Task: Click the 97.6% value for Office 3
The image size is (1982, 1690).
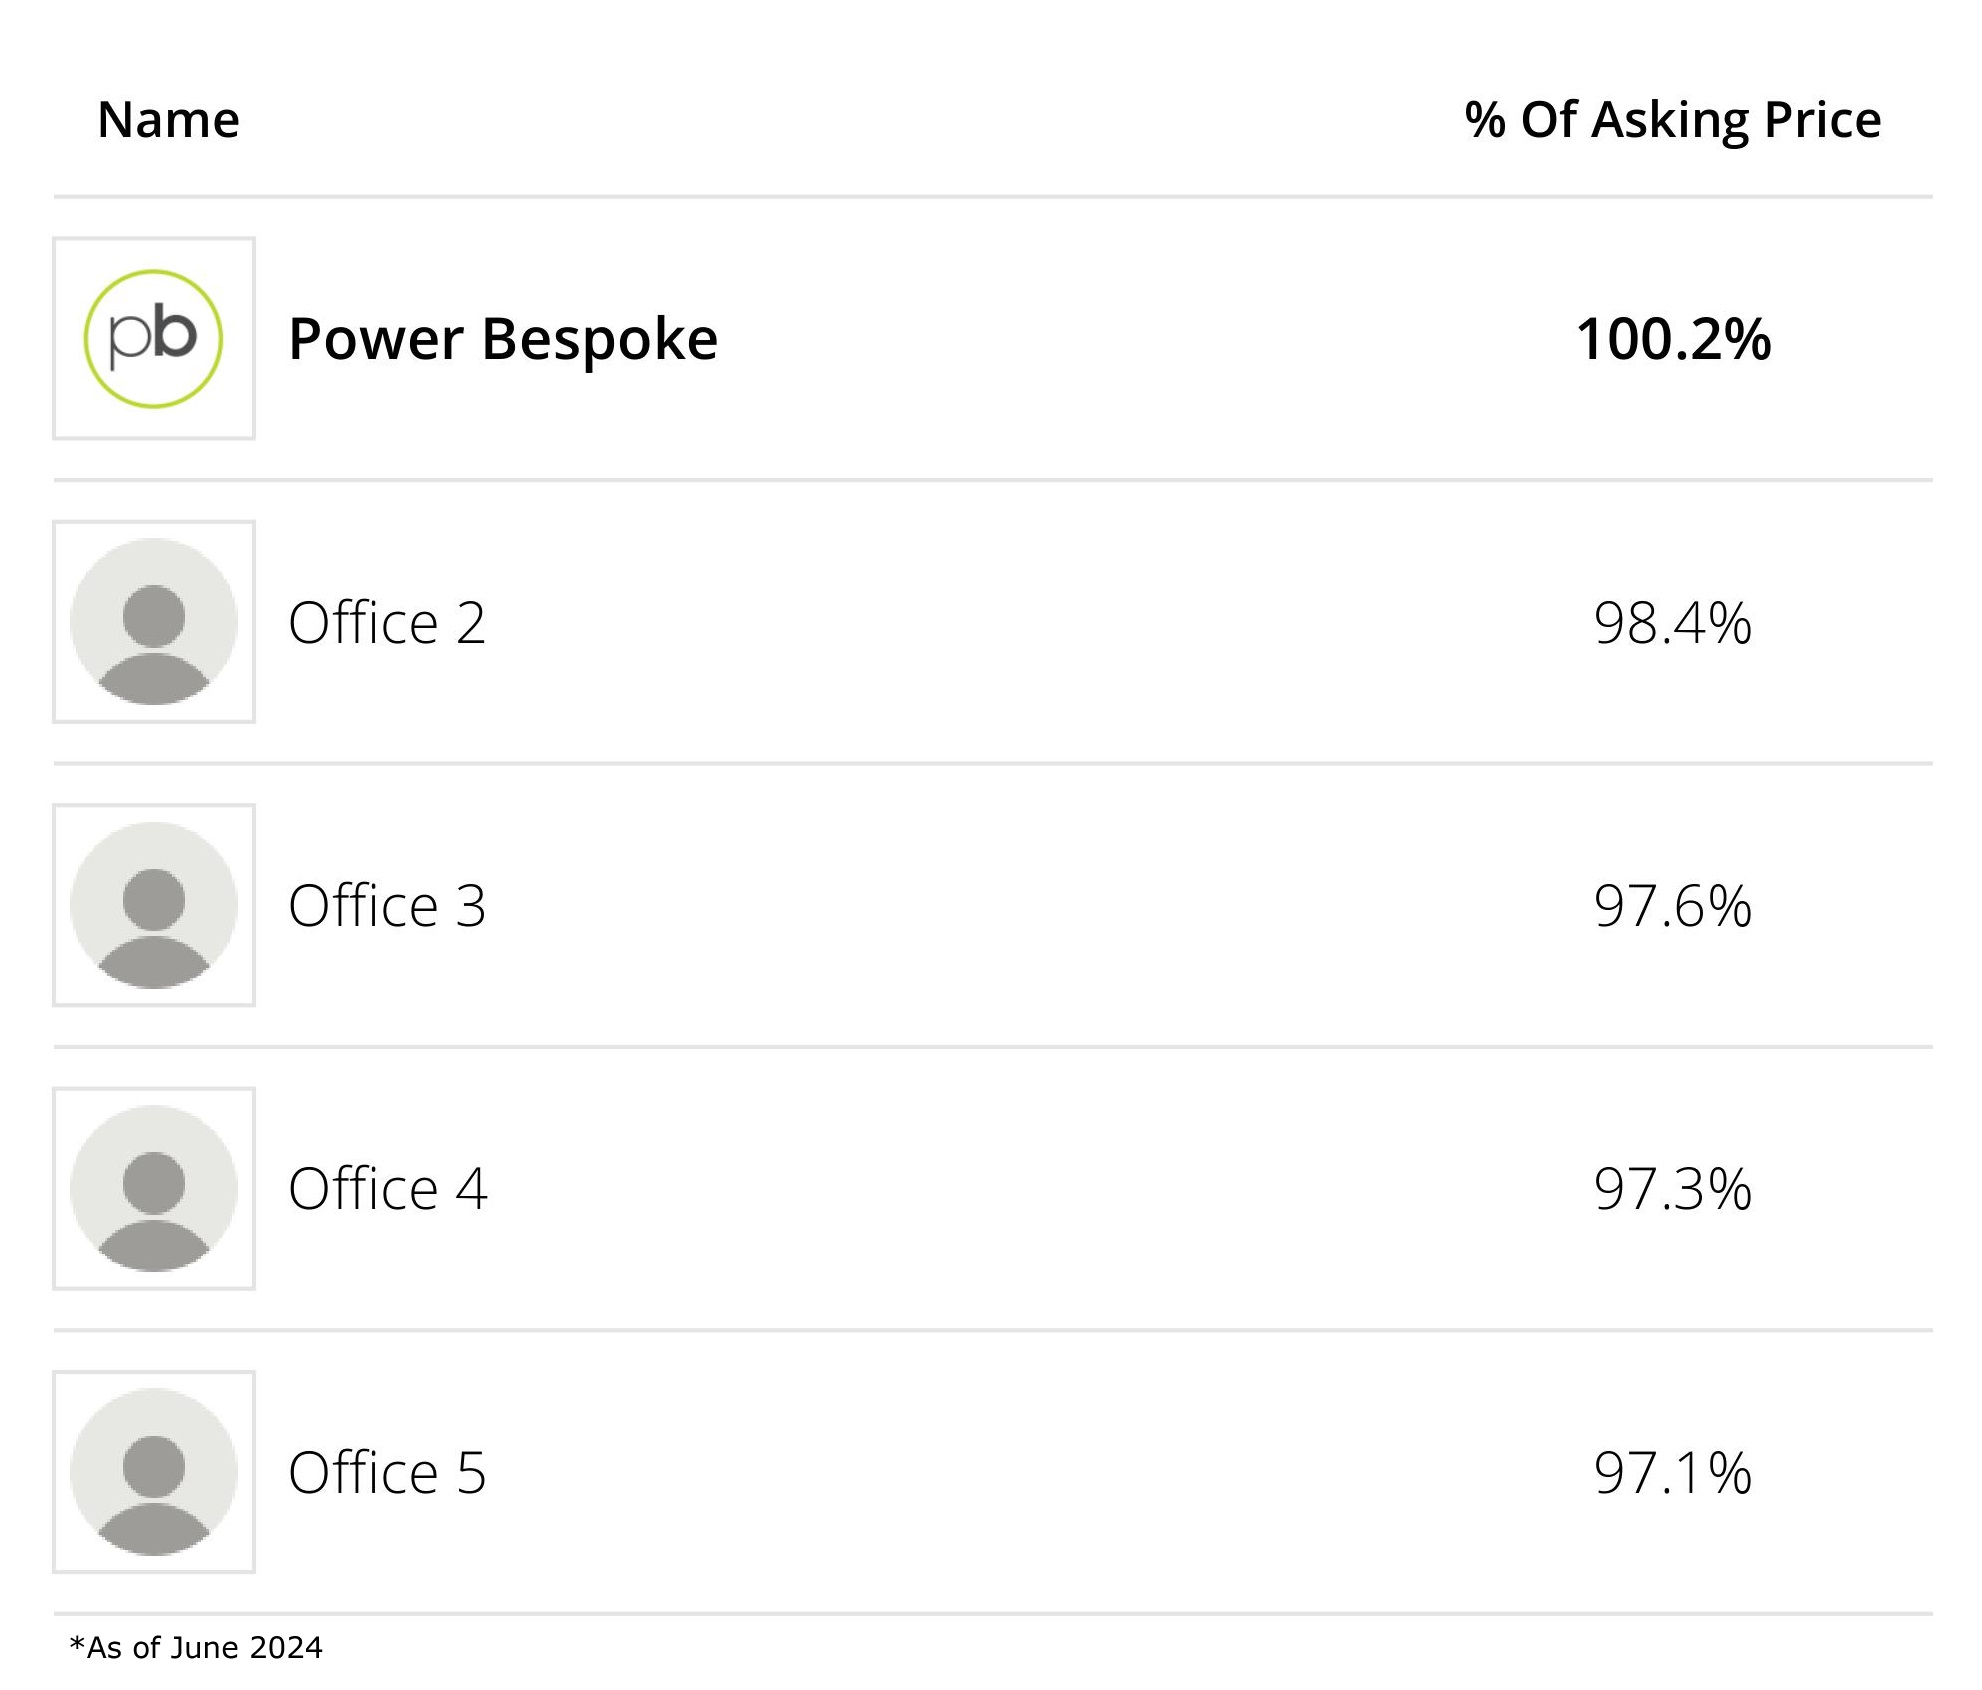Action: (1672, 906)
